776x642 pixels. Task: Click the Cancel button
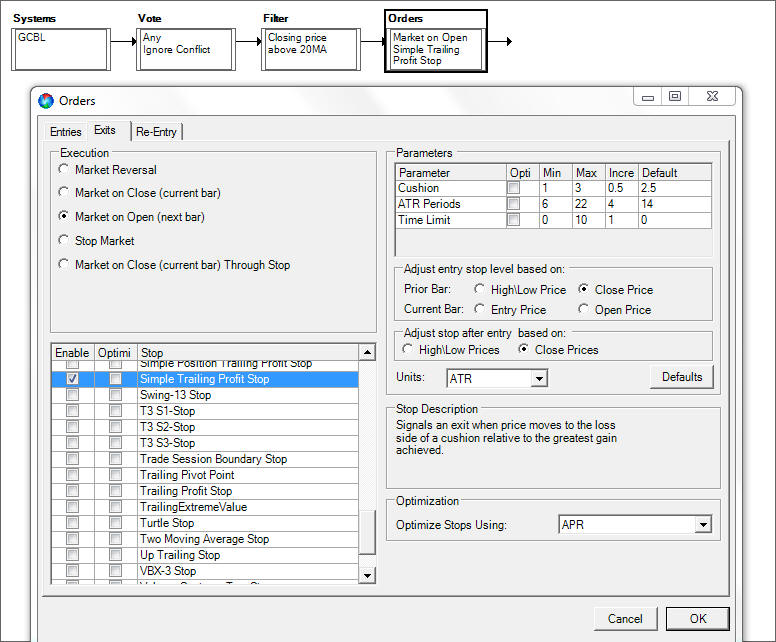(x=625, y=619)
